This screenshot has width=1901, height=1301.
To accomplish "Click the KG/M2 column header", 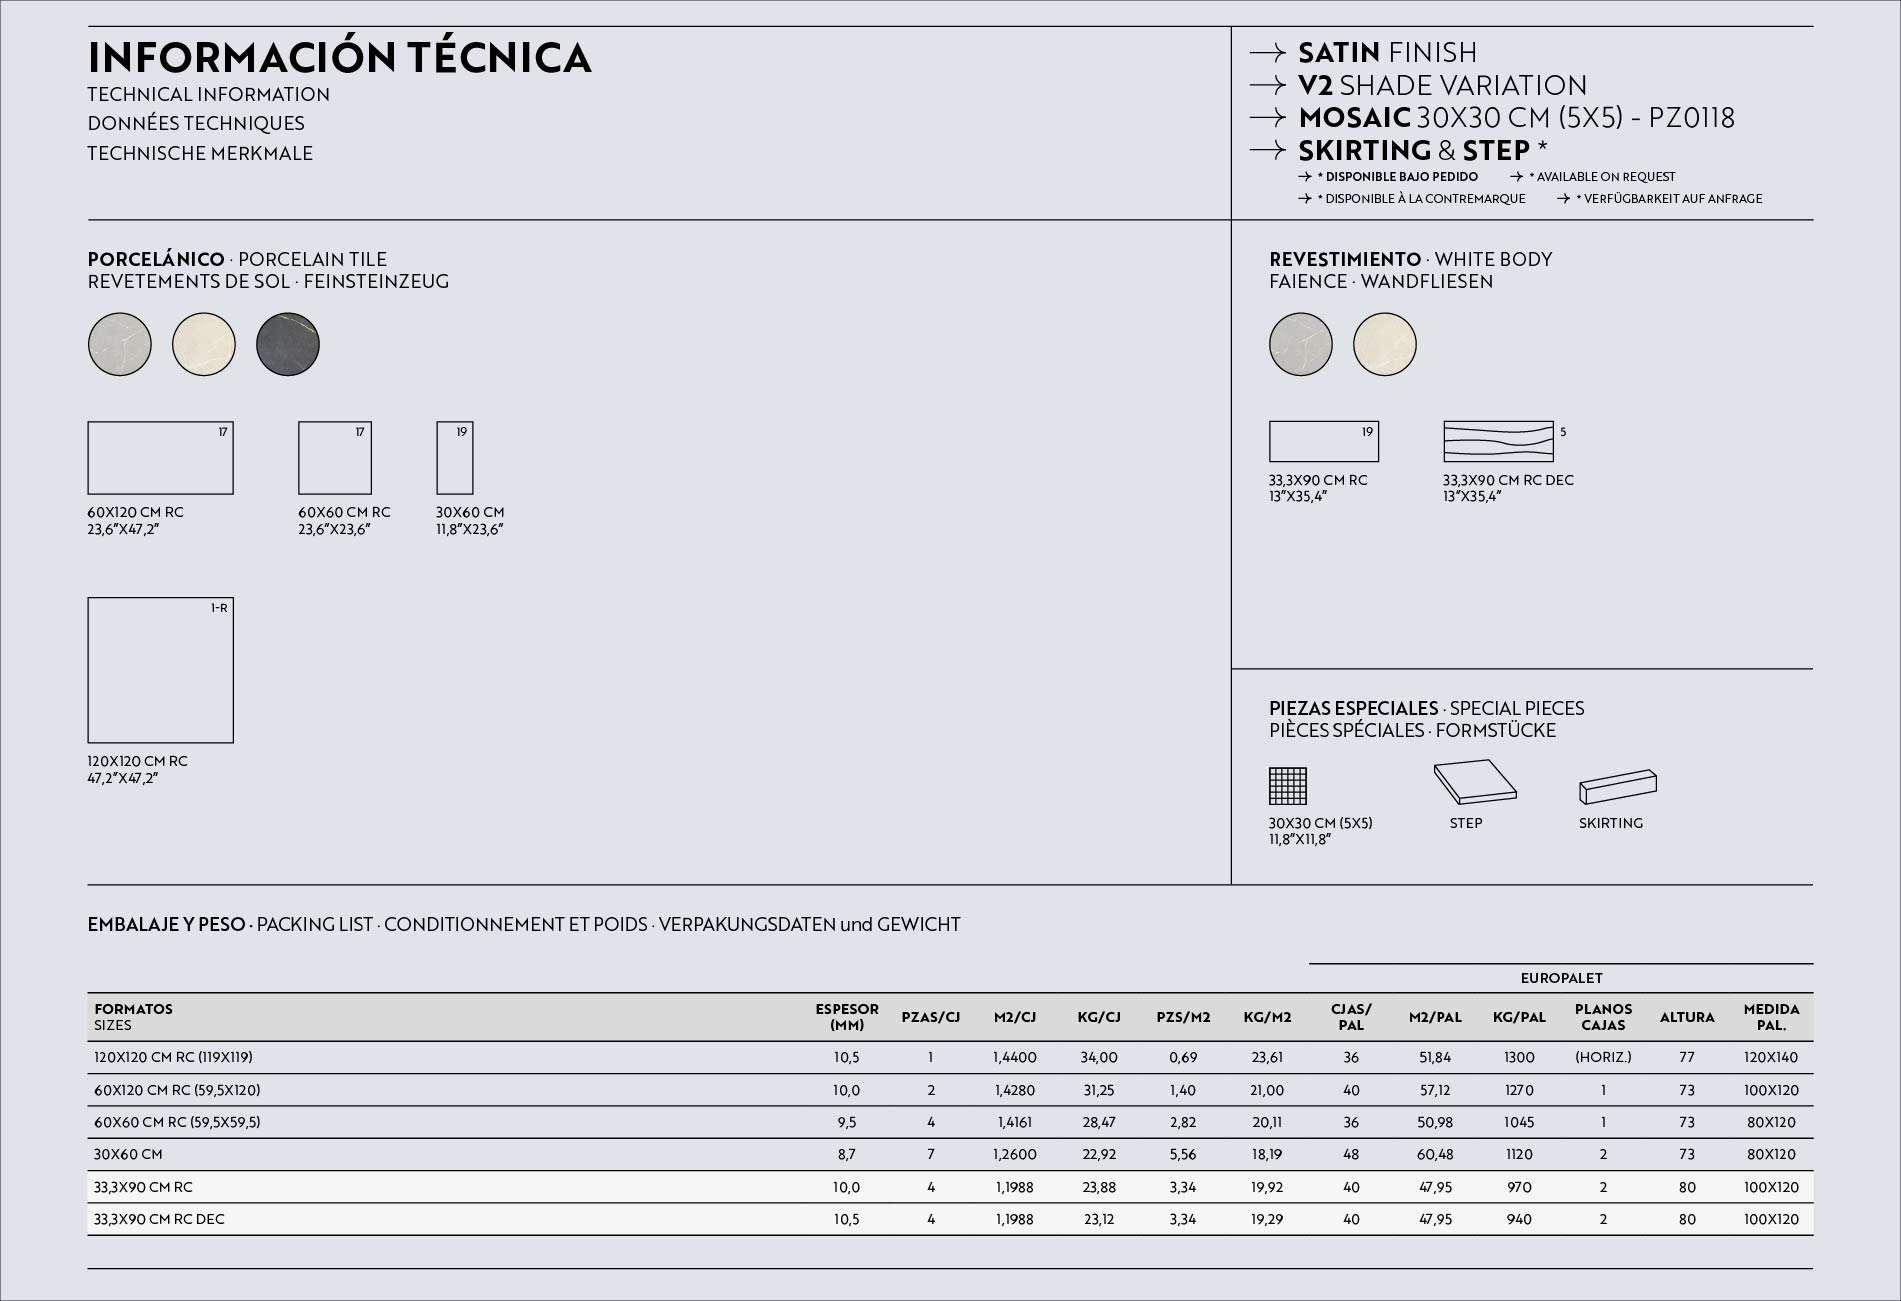I will coord(1267,1017).
